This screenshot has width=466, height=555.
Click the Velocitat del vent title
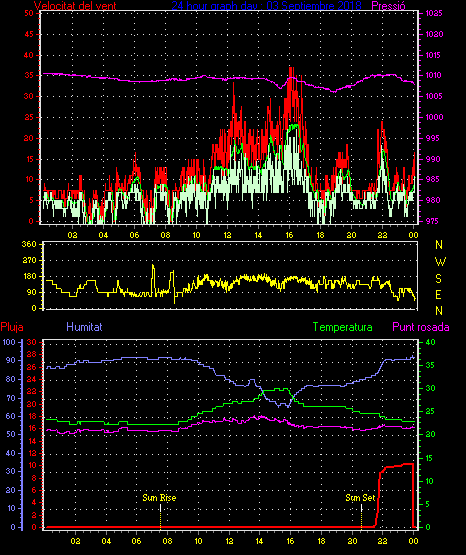[75, 5]
